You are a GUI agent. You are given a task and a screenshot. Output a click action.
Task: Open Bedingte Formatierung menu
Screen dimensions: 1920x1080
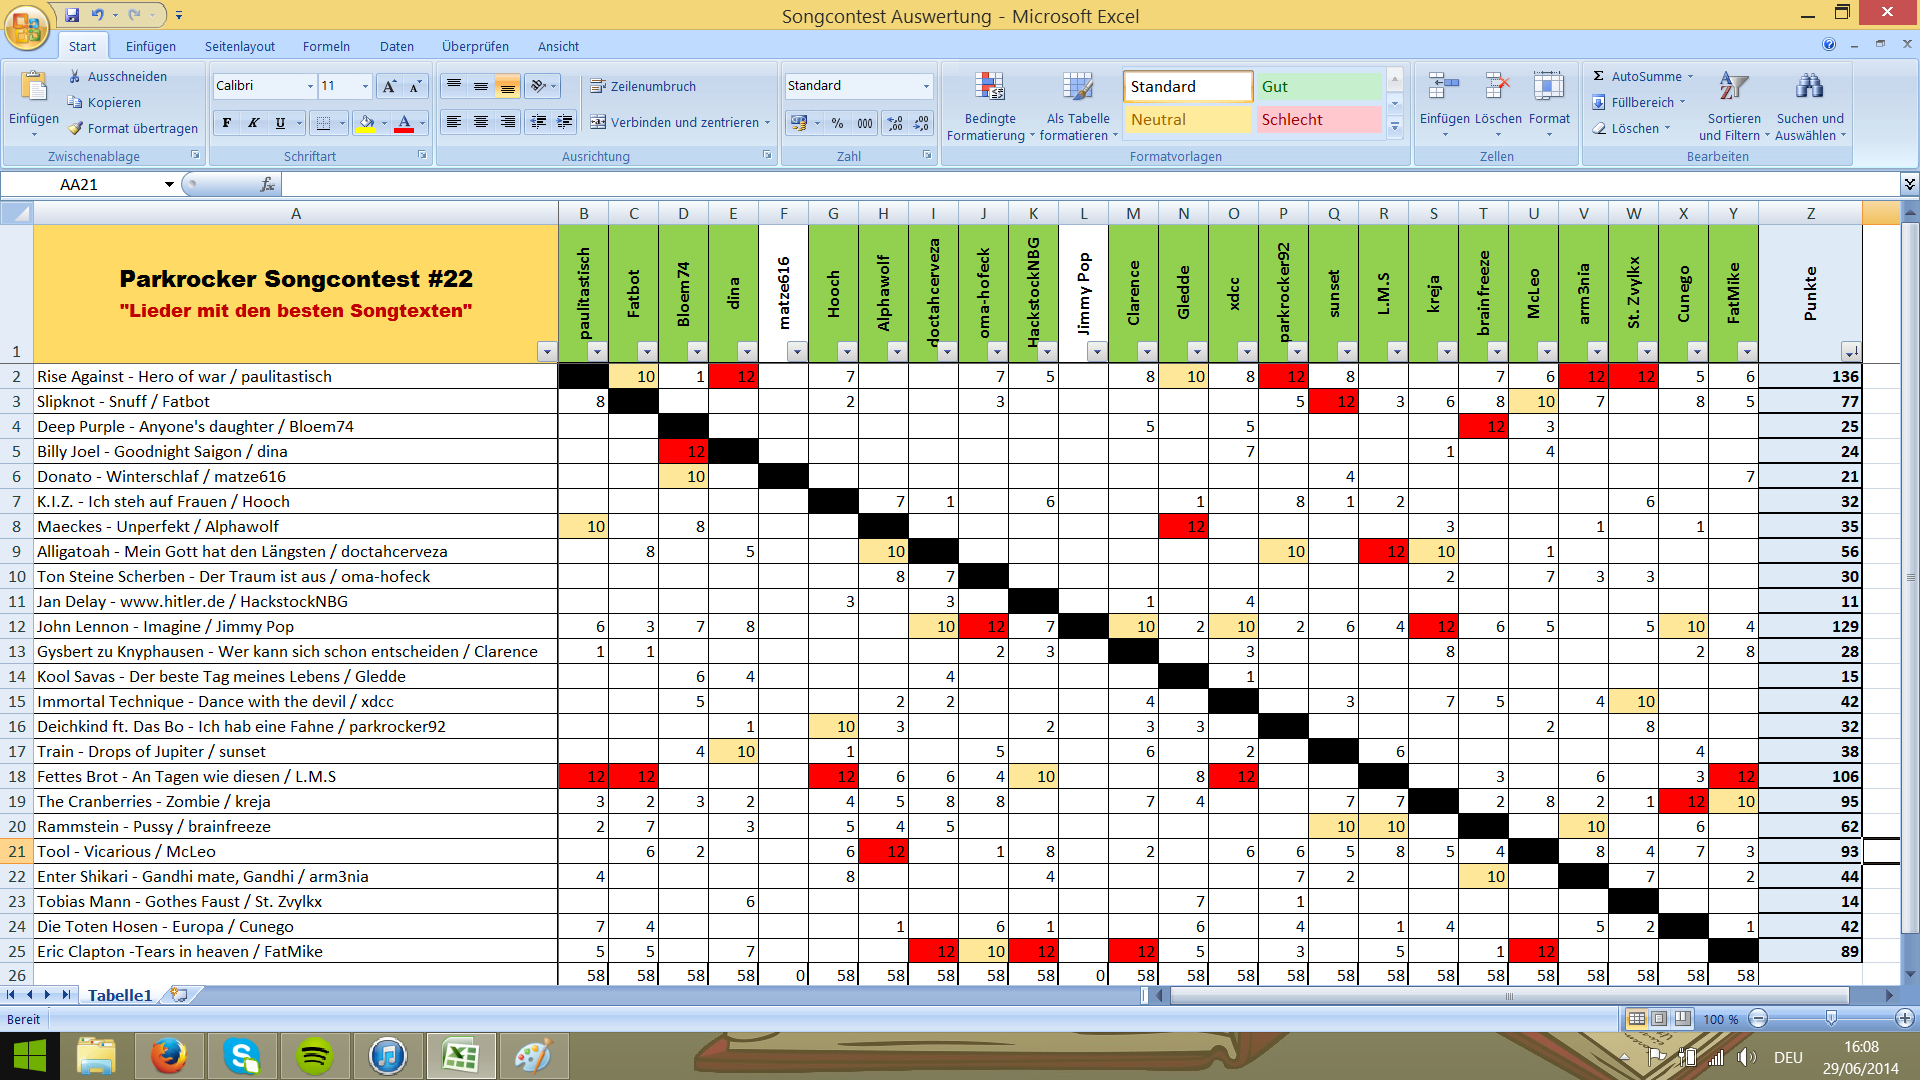pyautogui.click(x=990, y=106)
